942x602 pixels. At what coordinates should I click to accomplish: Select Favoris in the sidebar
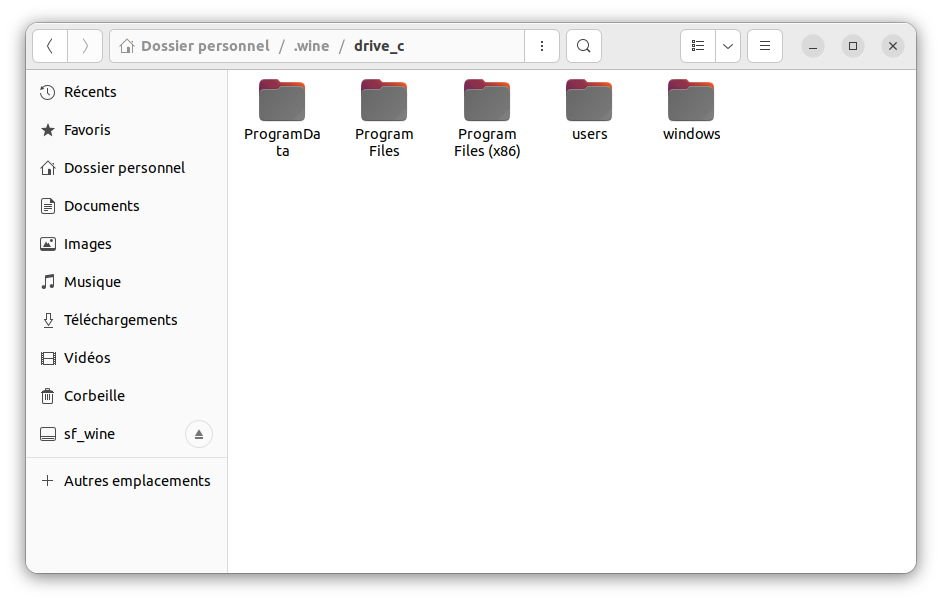click(x=126, y=130)
